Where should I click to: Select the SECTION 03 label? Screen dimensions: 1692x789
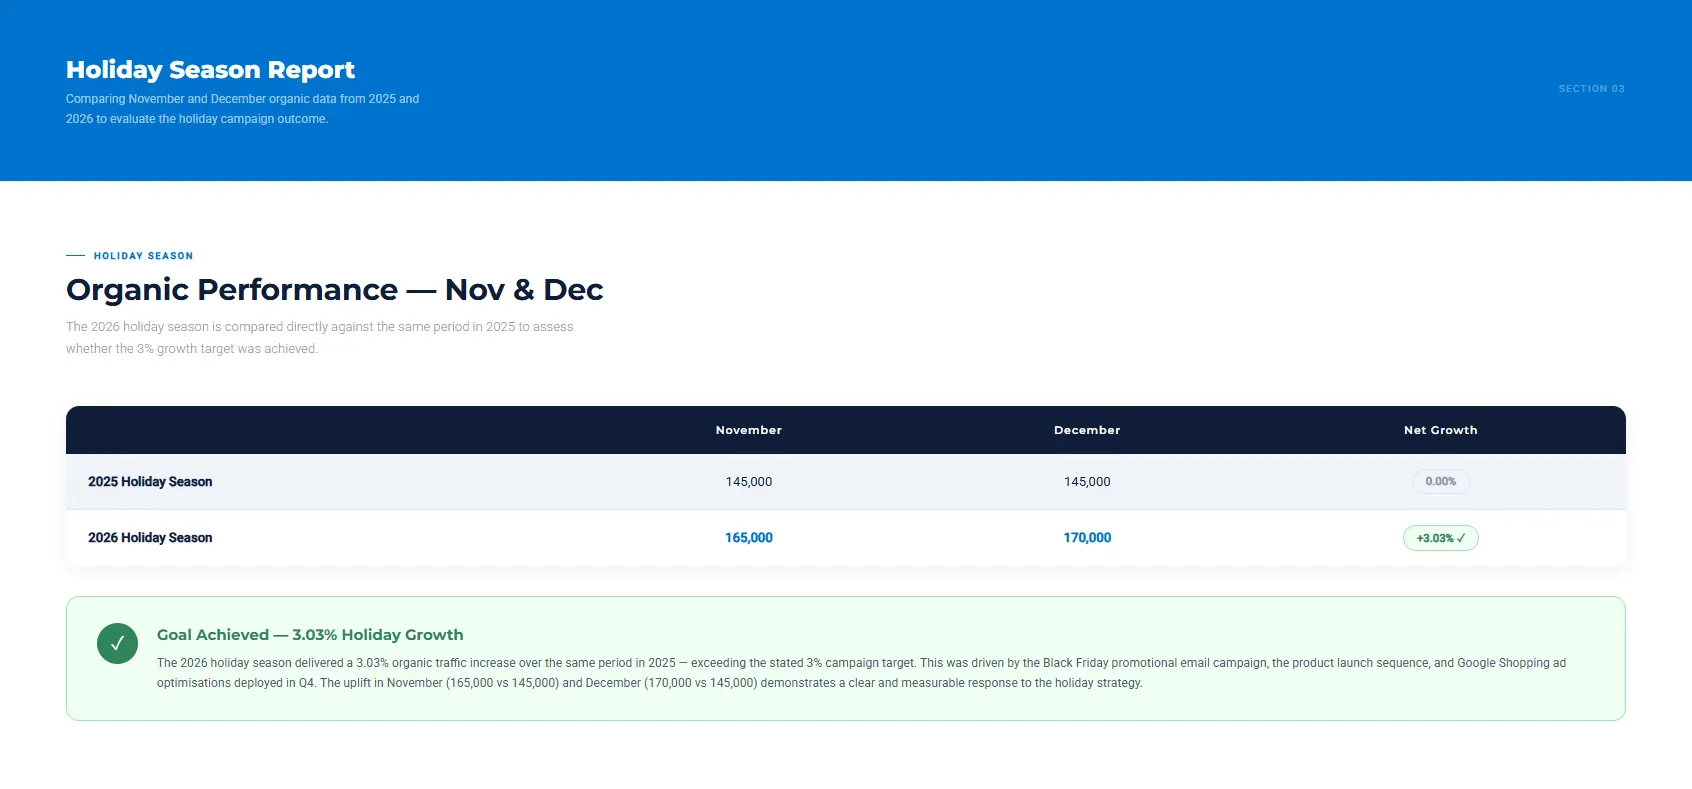1591,89
